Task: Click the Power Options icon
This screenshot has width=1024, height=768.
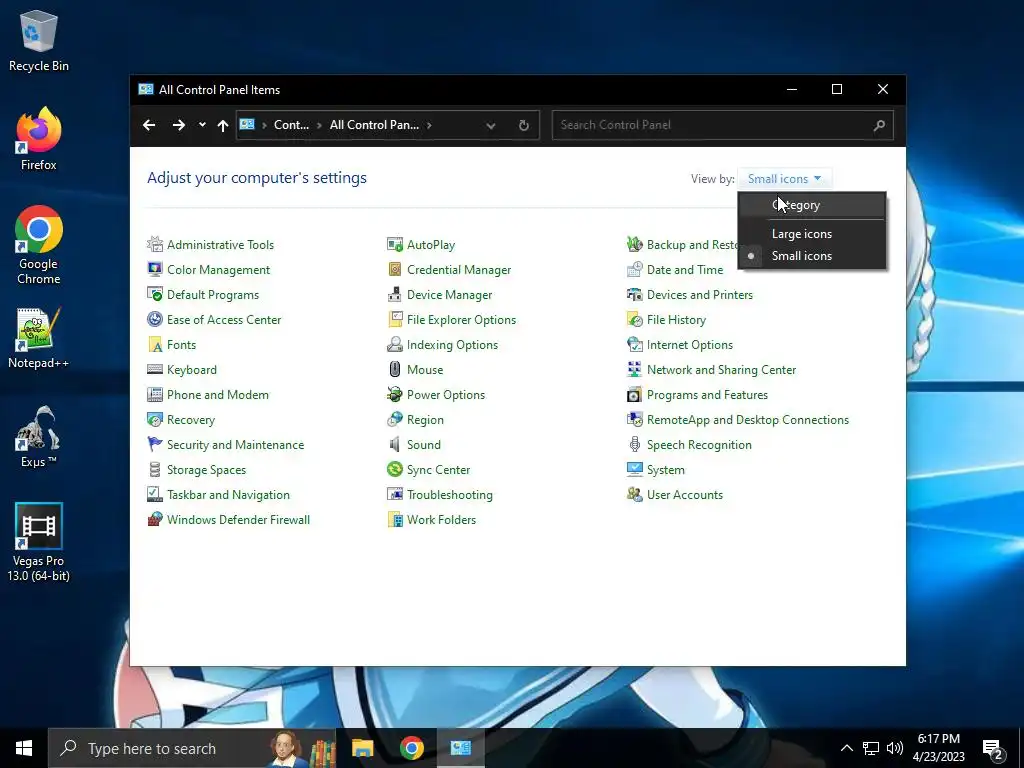Action: 394,394
